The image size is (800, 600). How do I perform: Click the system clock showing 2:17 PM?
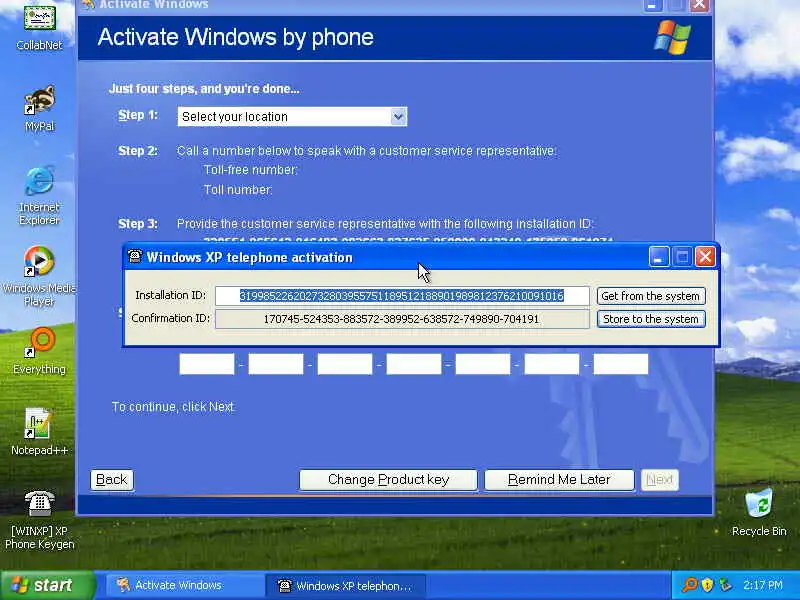point(762,585)
